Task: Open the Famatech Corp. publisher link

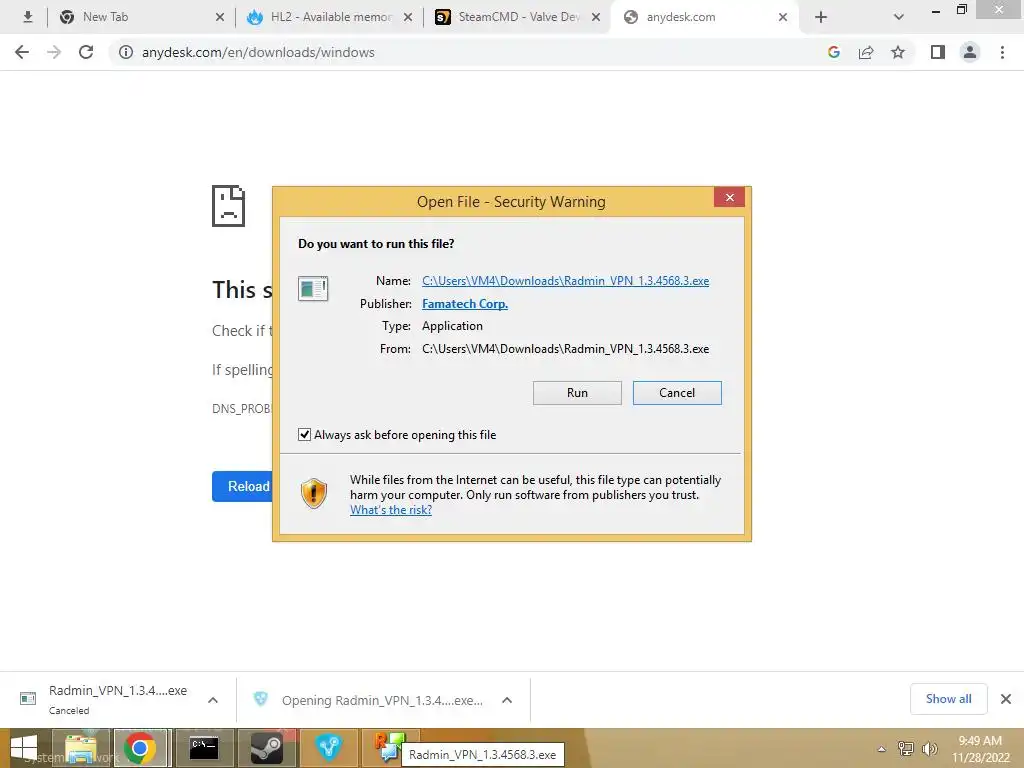Action: tap(464, 304)
